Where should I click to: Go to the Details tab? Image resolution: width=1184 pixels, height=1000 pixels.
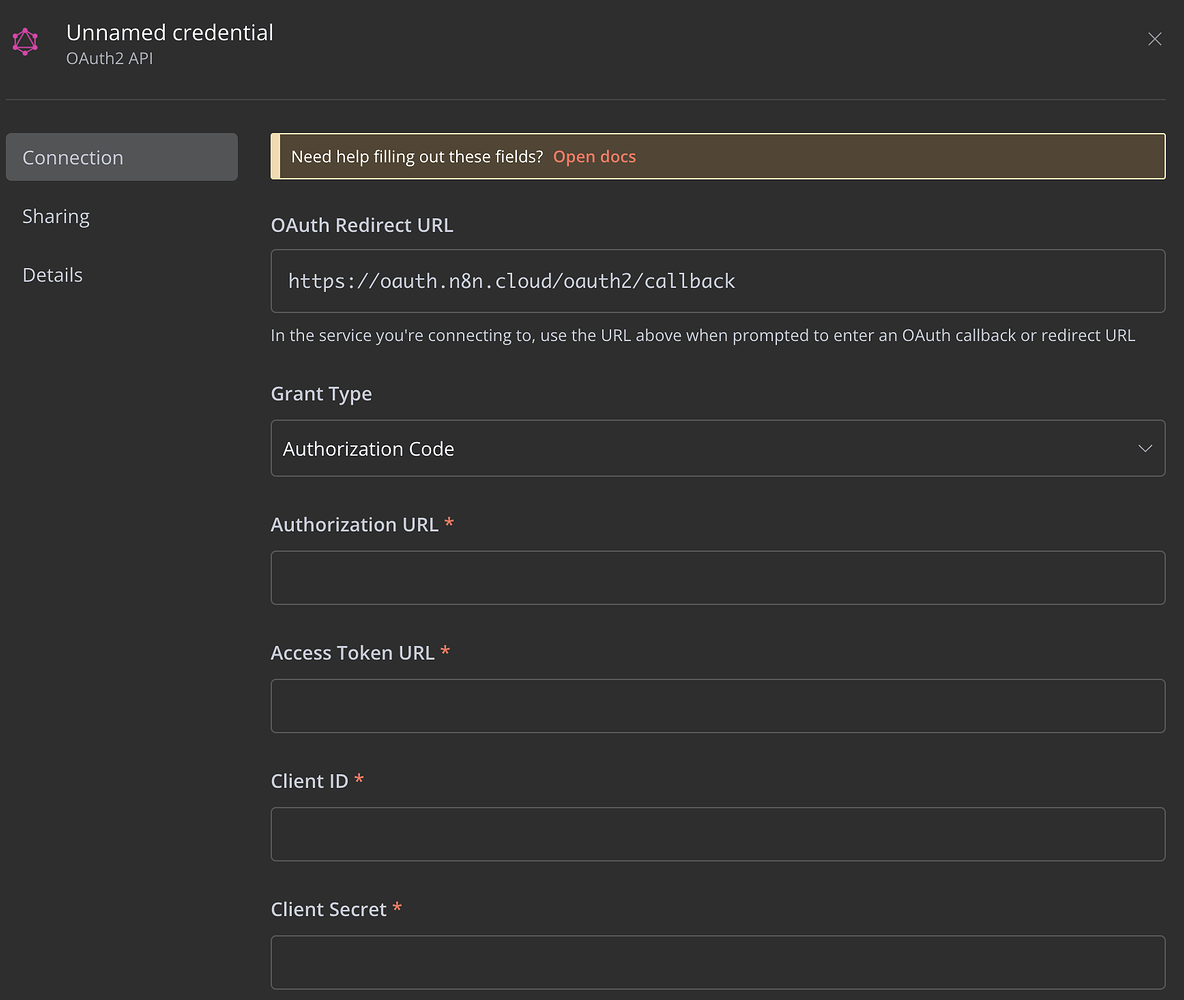coord(52,275)
